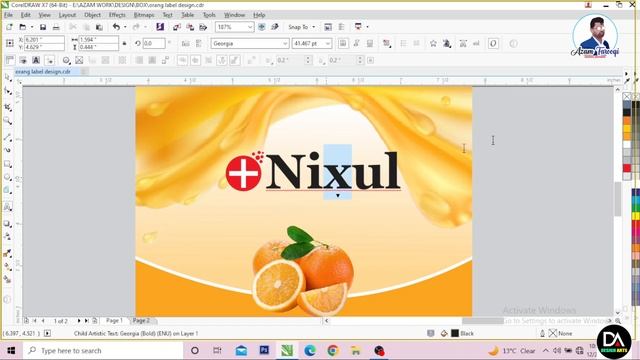Pick the no-color X swatch in palette

click(627, 96)
